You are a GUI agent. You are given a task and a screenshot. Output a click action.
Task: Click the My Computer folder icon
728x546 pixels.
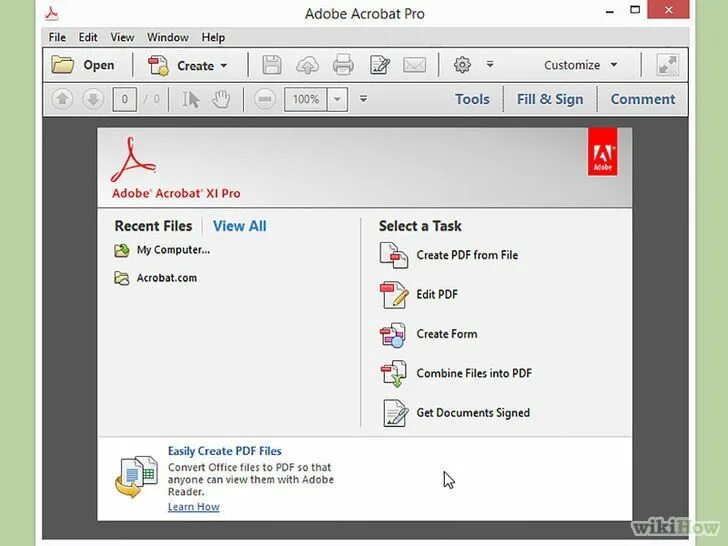coord(122,250)
